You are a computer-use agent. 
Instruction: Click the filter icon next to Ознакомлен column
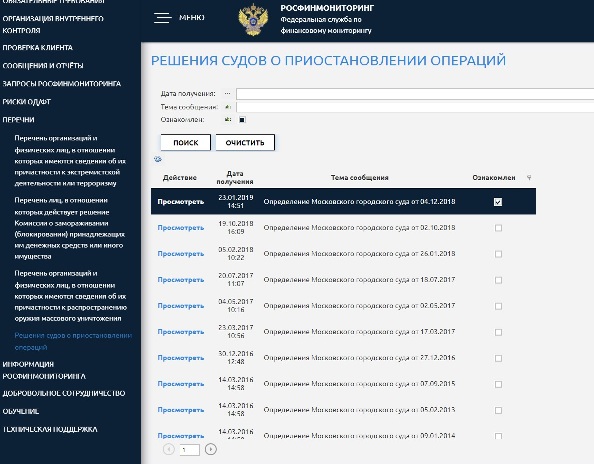click(529, 178)
